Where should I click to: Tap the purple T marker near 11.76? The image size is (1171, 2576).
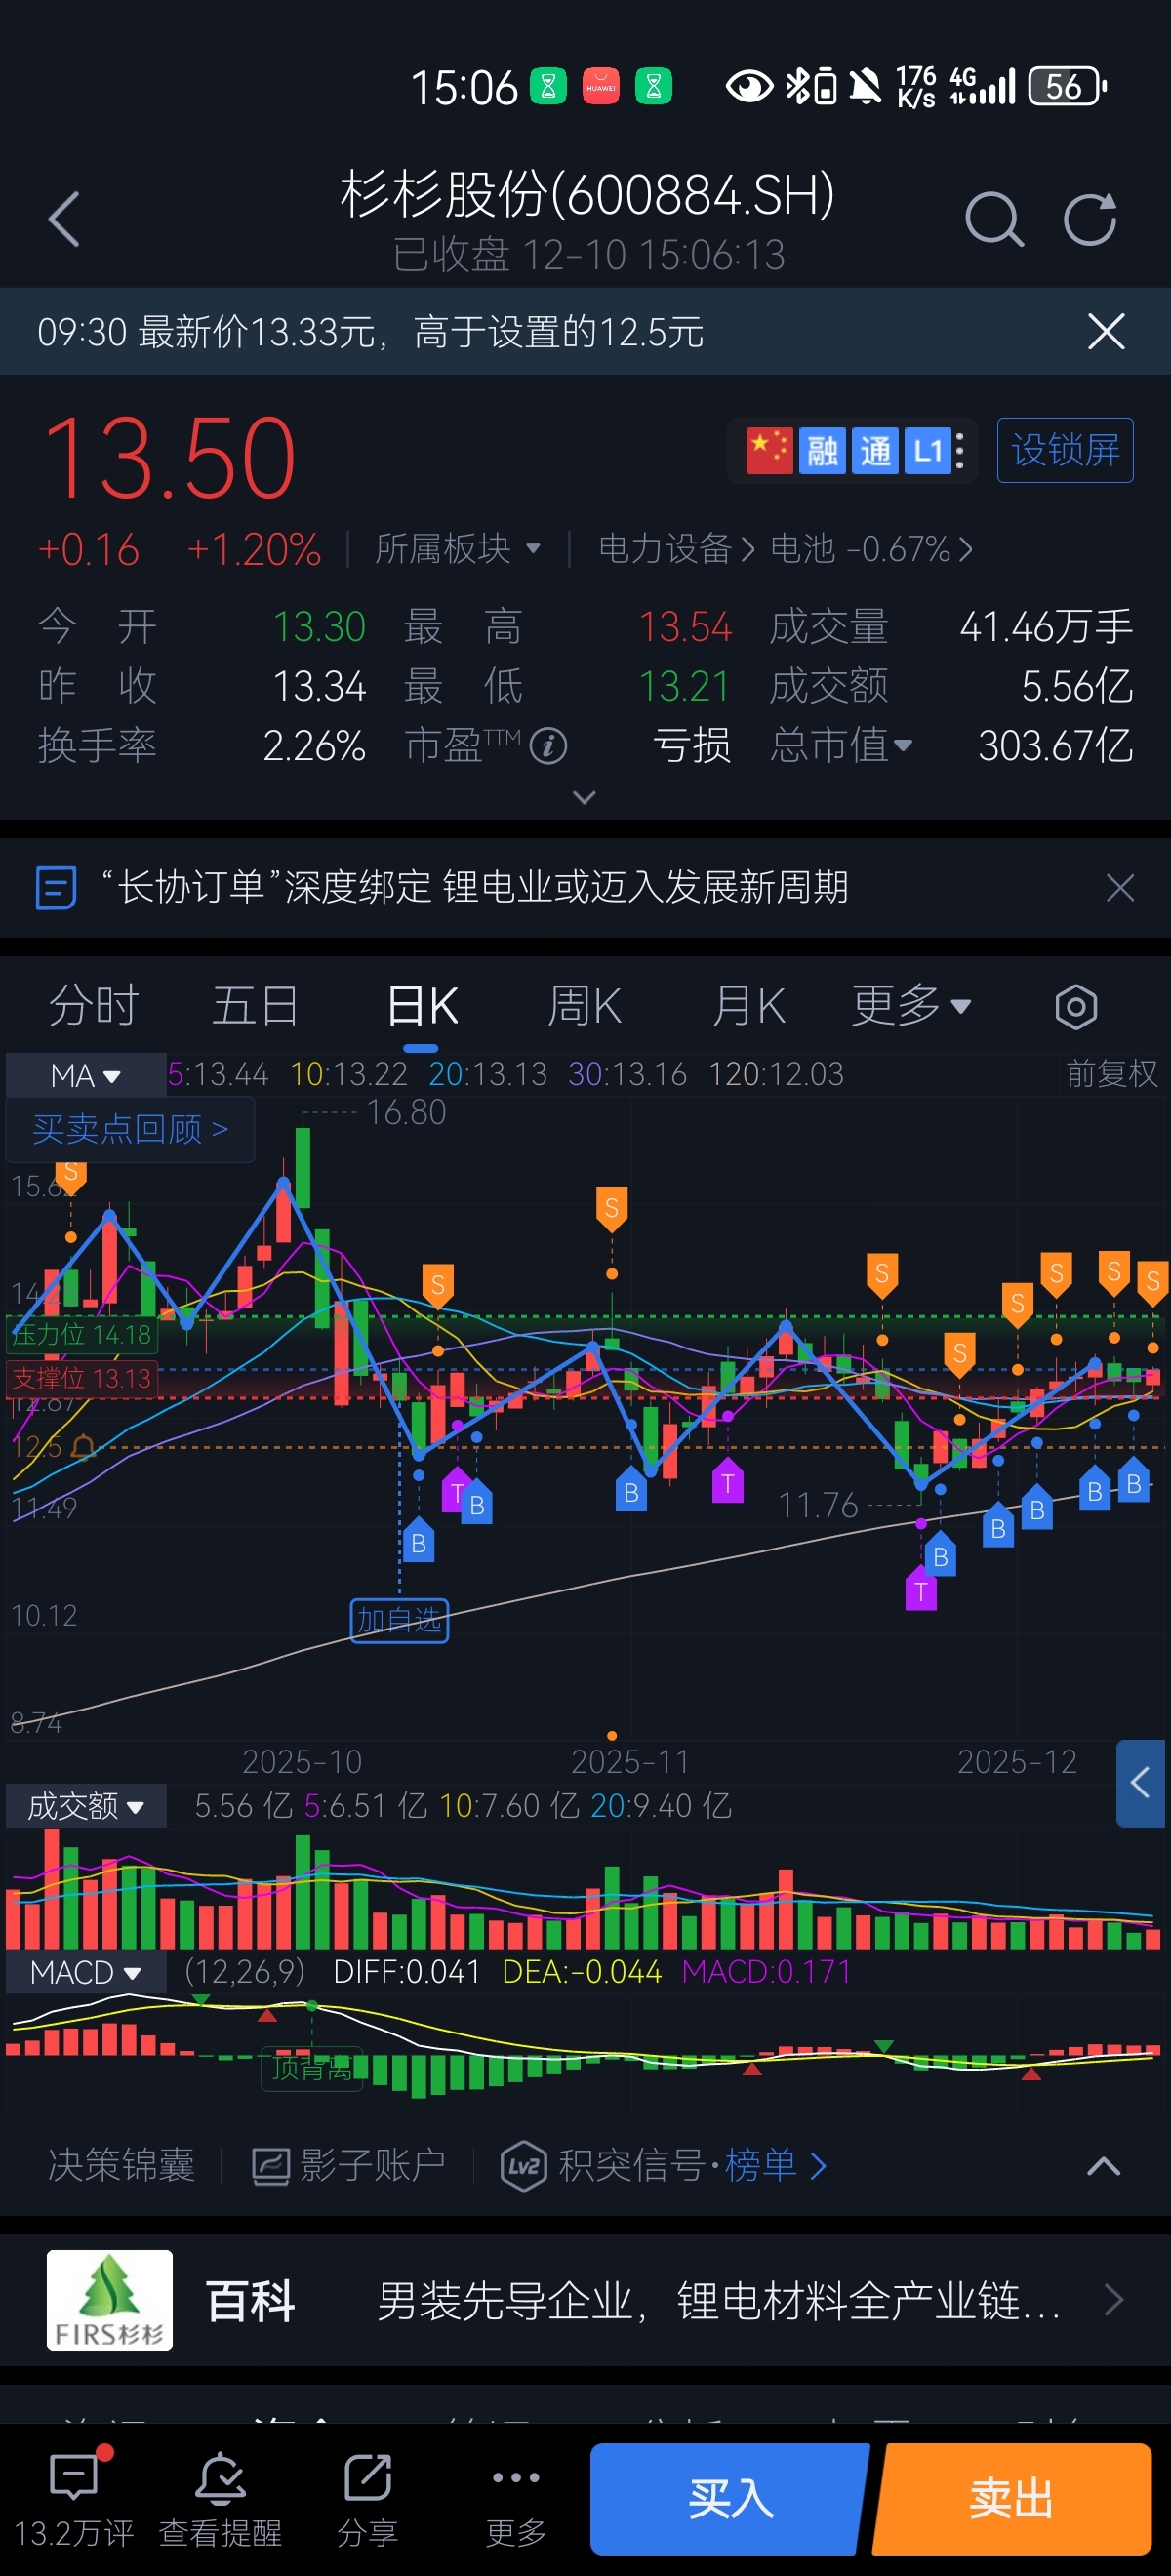pos(920,1590)
